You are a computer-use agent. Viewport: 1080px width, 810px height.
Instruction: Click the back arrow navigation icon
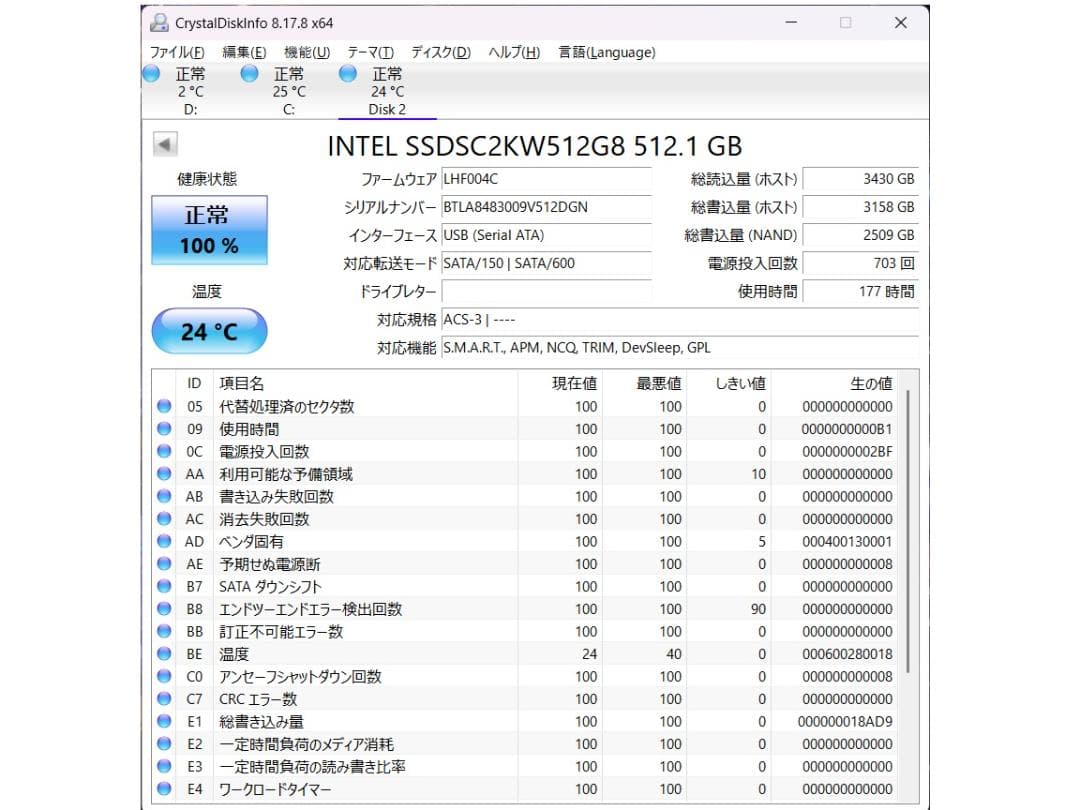click(163, 143)
